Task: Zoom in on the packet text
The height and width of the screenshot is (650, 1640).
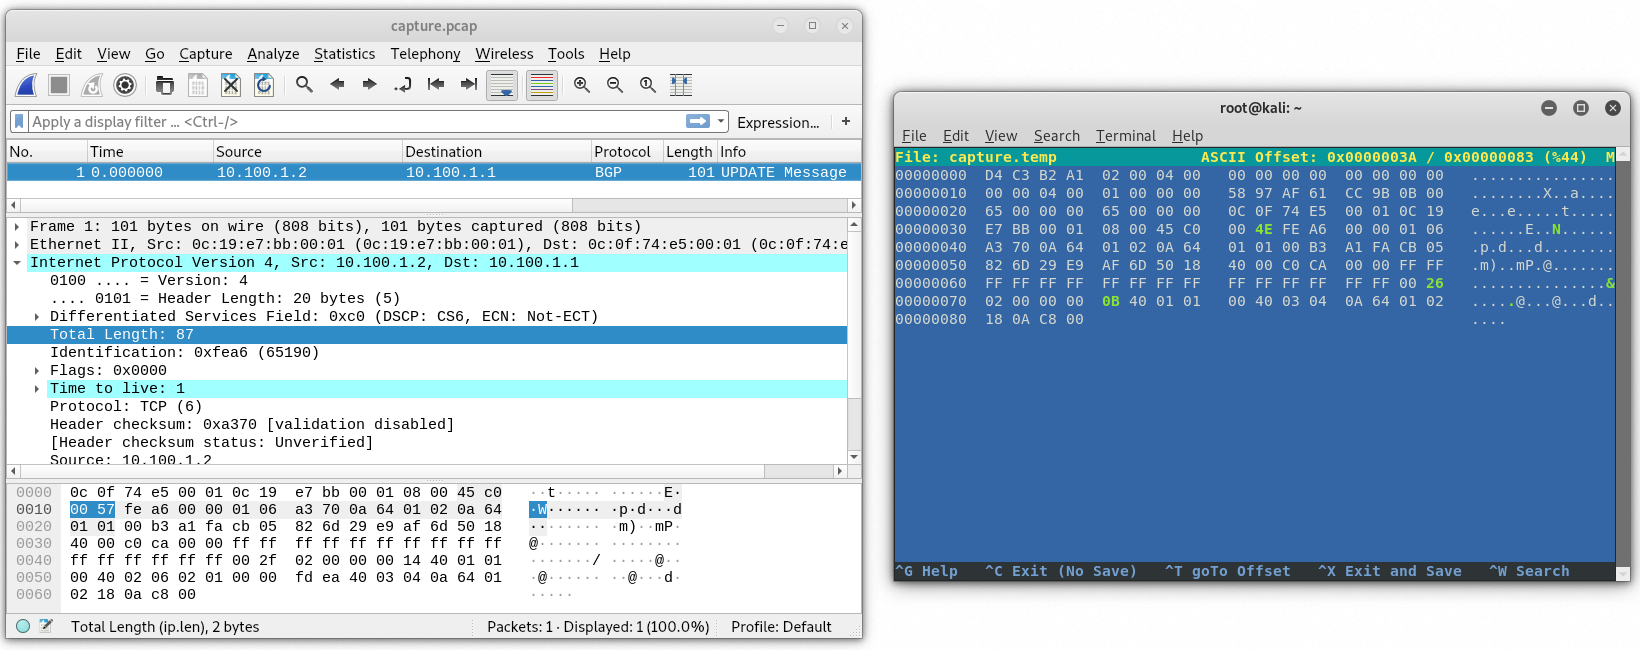Action: point(582,85)
